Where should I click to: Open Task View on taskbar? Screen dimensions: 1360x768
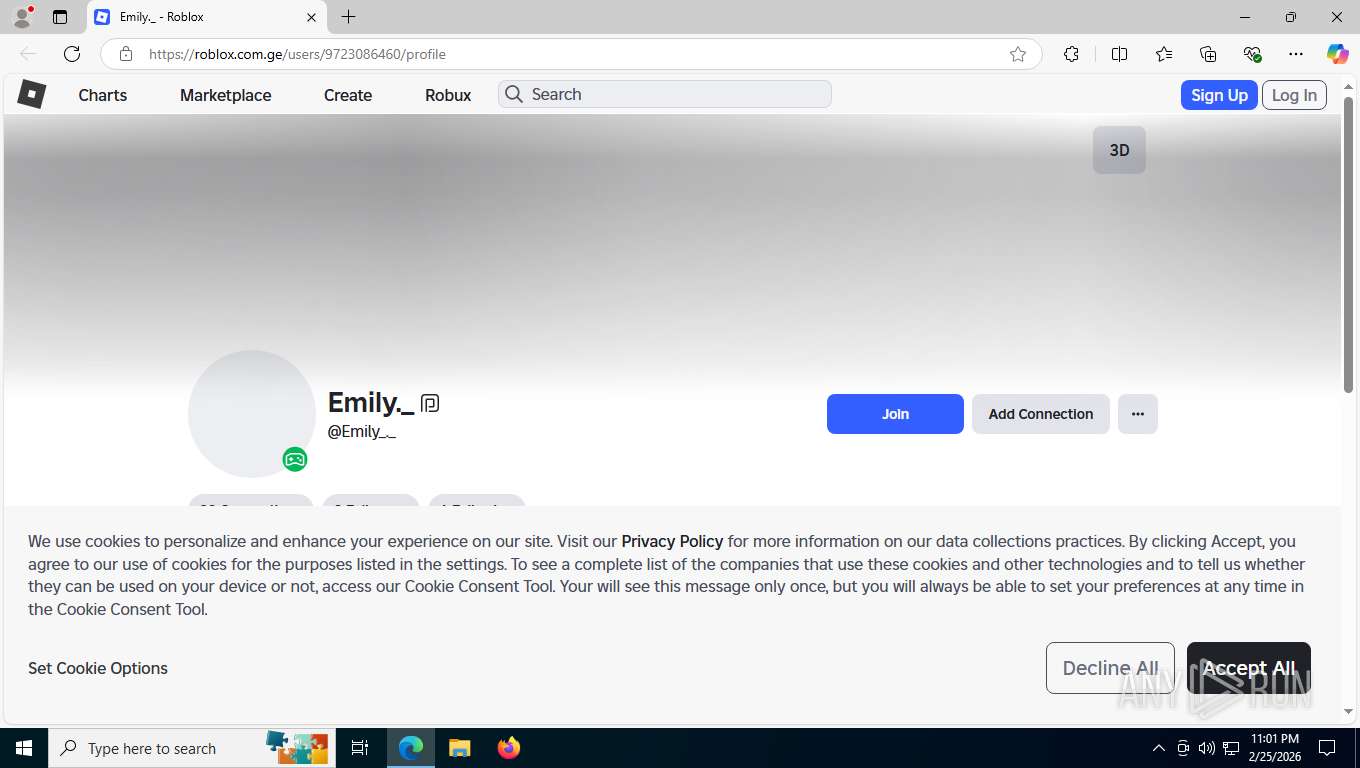(x=360, y=748)
